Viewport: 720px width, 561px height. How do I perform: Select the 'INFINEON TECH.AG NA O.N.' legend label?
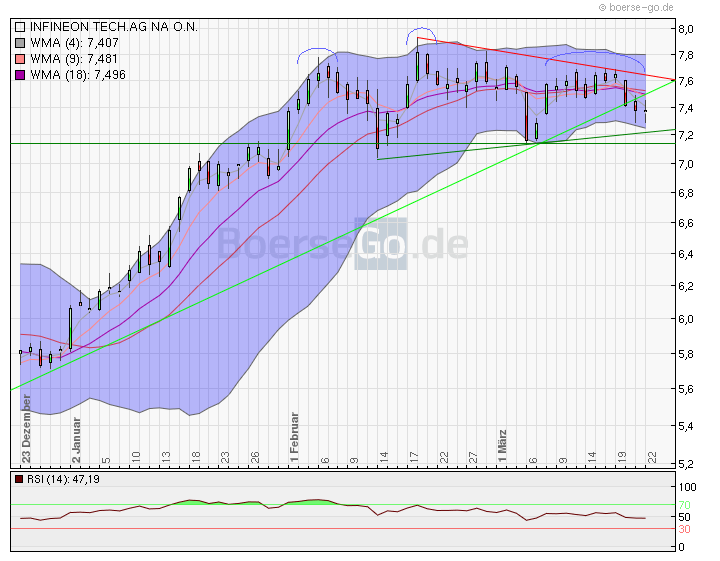click(x=114, y=27)
